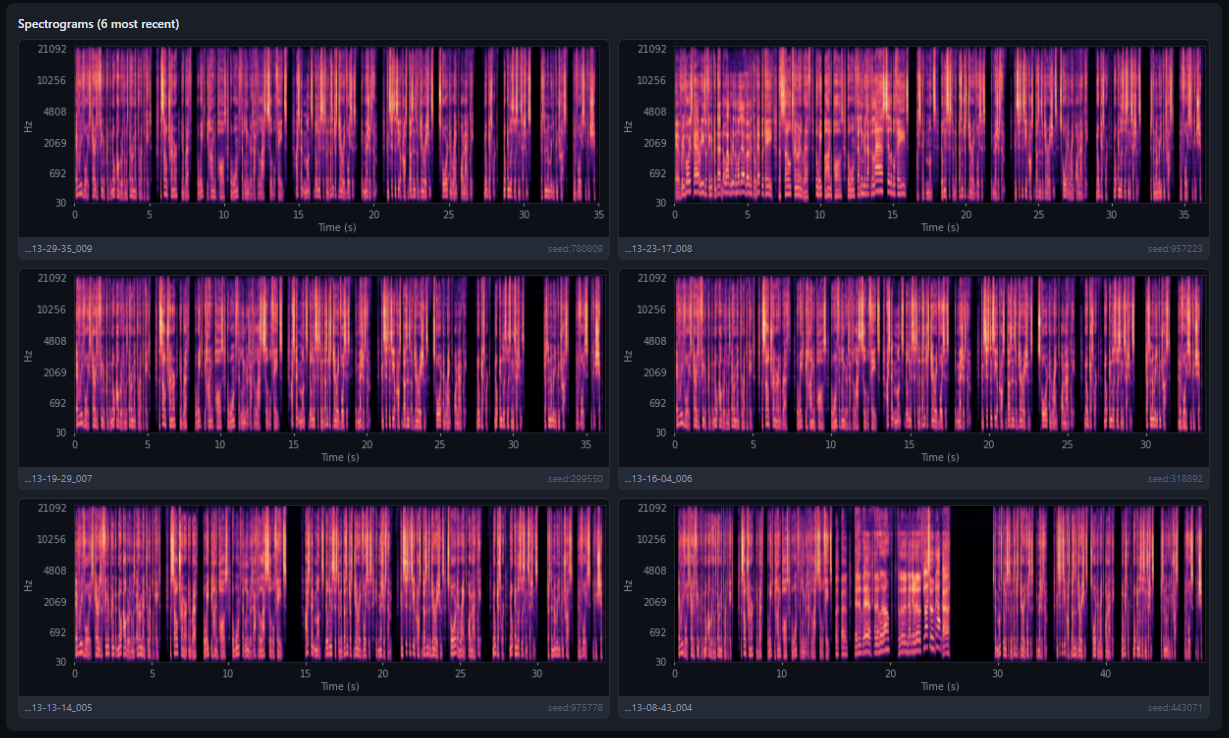Select the filename label ...13-29-35_009

coord(60,248)
